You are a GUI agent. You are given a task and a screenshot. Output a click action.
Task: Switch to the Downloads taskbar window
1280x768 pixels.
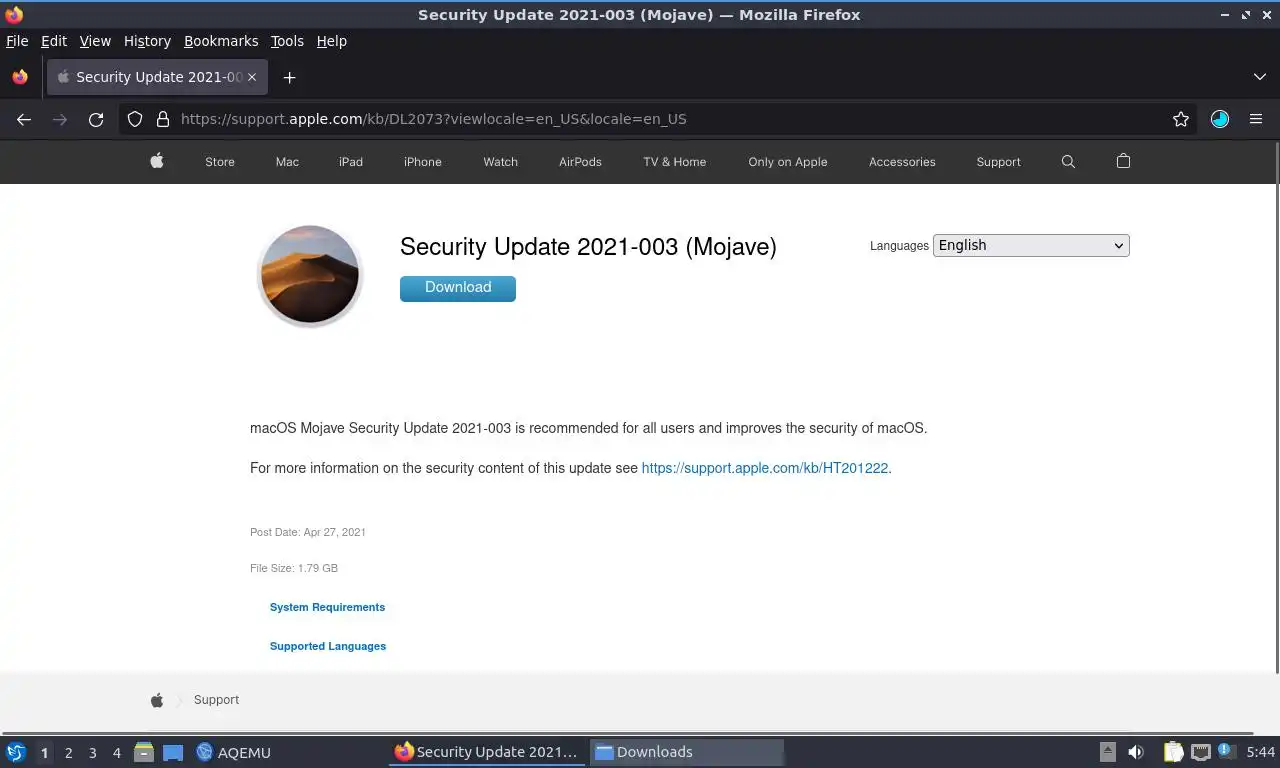686,752
